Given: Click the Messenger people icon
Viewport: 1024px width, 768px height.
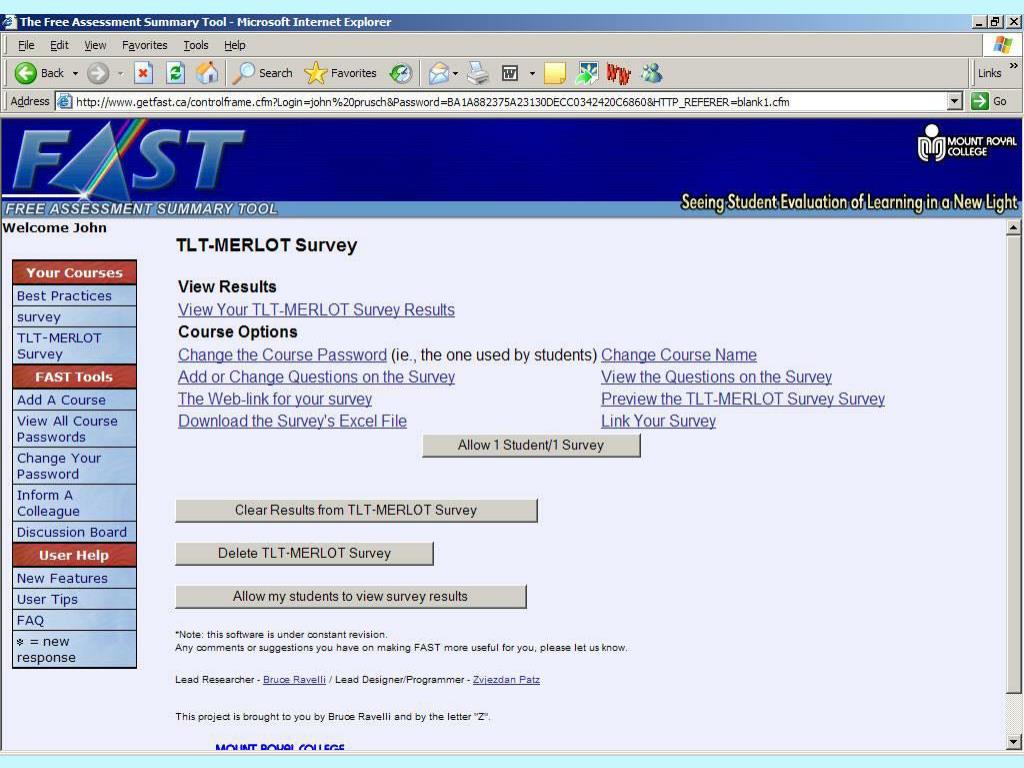Looking at the screenshot, I should tap(651, 73).
